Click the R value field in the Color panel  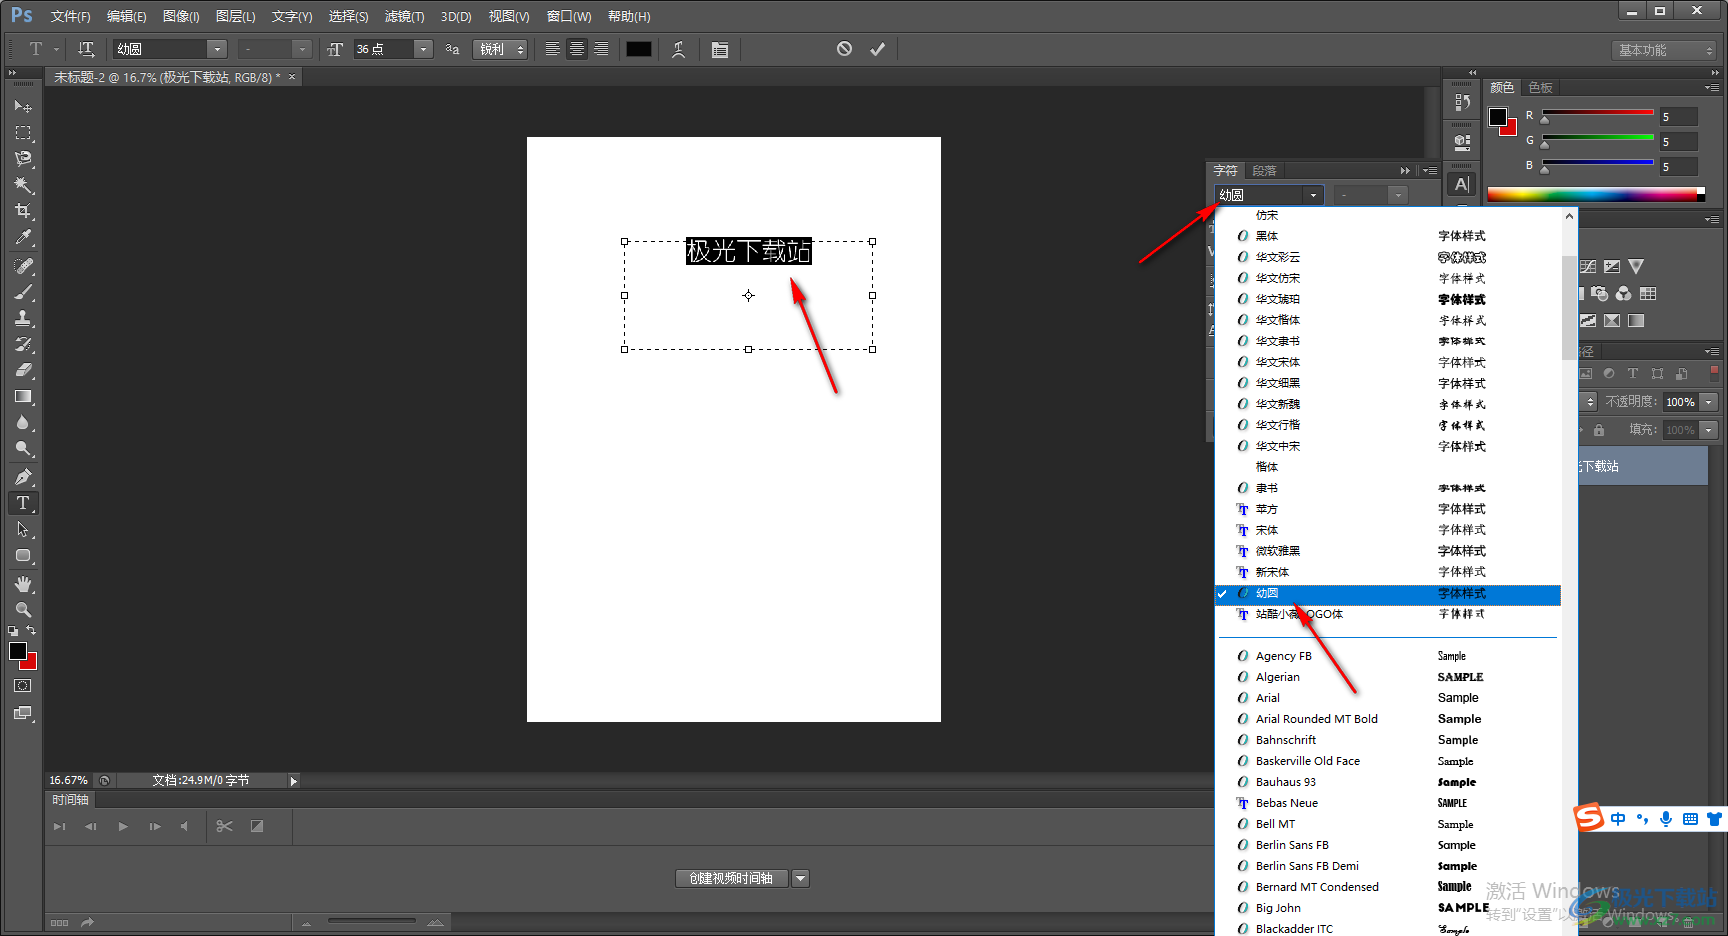[1679, 117]
